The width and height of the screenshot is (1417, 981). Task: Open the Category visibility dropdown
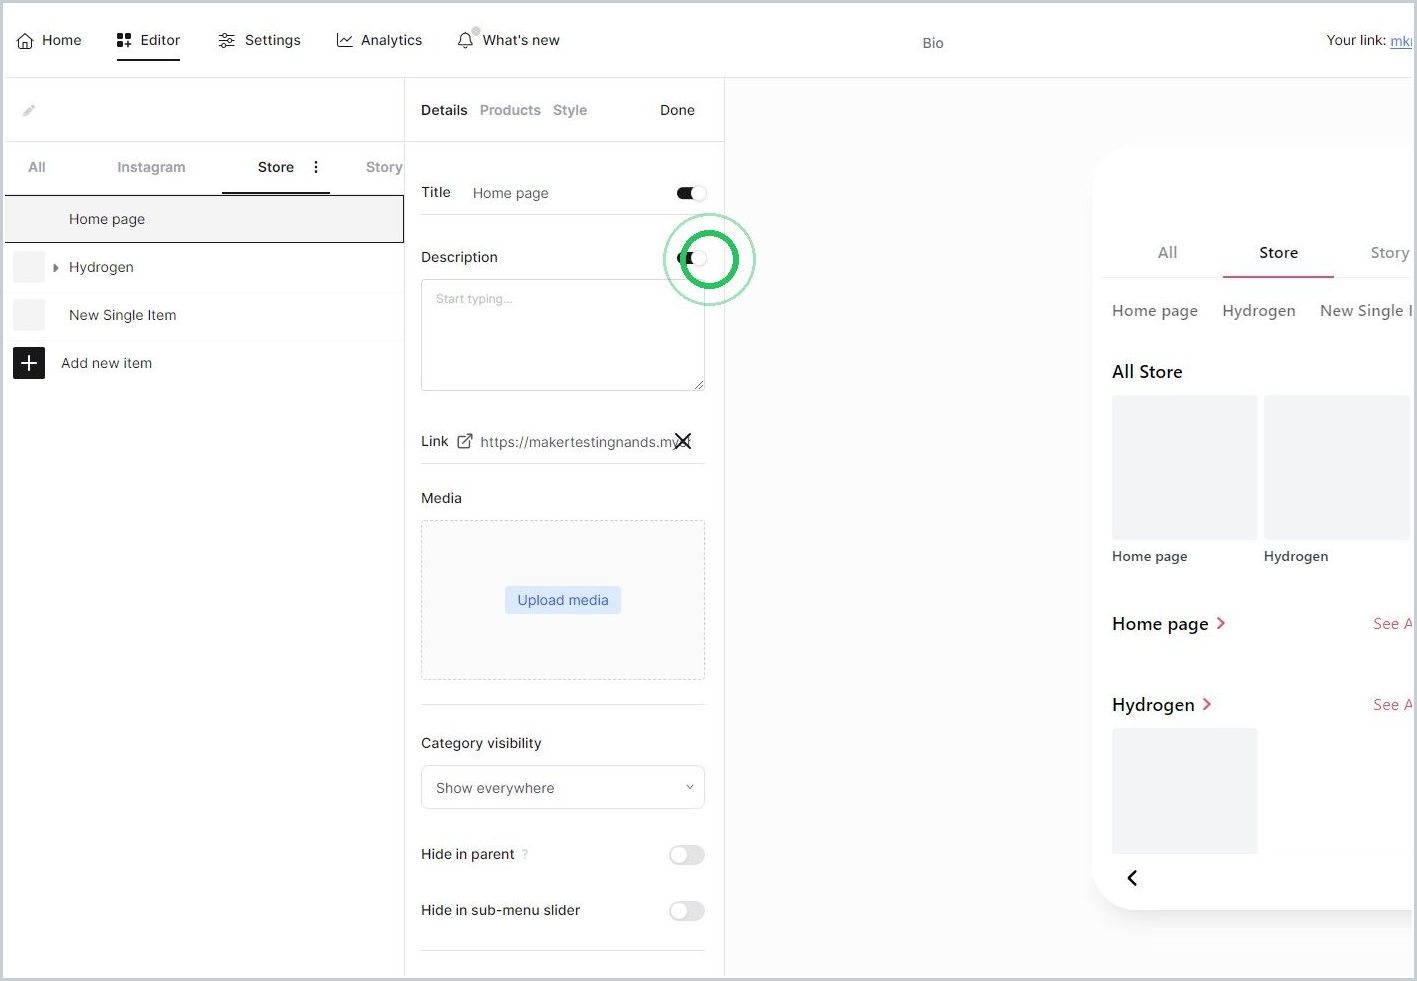pos(563,787)
